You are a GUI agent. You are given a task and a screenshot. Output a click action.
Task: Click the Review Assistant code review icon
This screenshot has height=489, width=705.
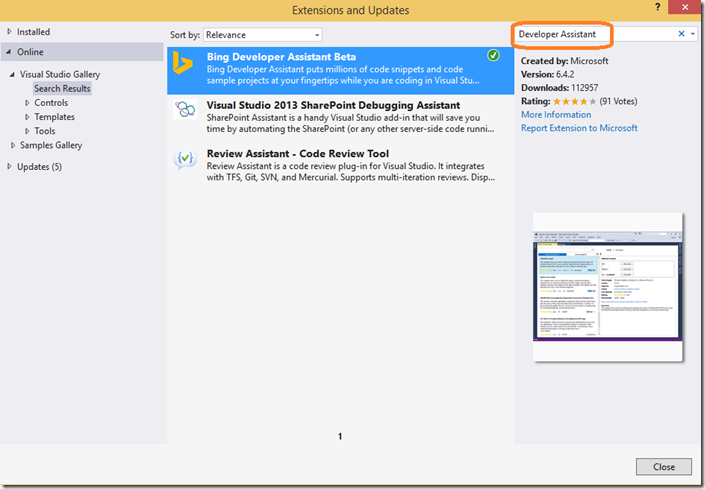(x=185, y=159)
